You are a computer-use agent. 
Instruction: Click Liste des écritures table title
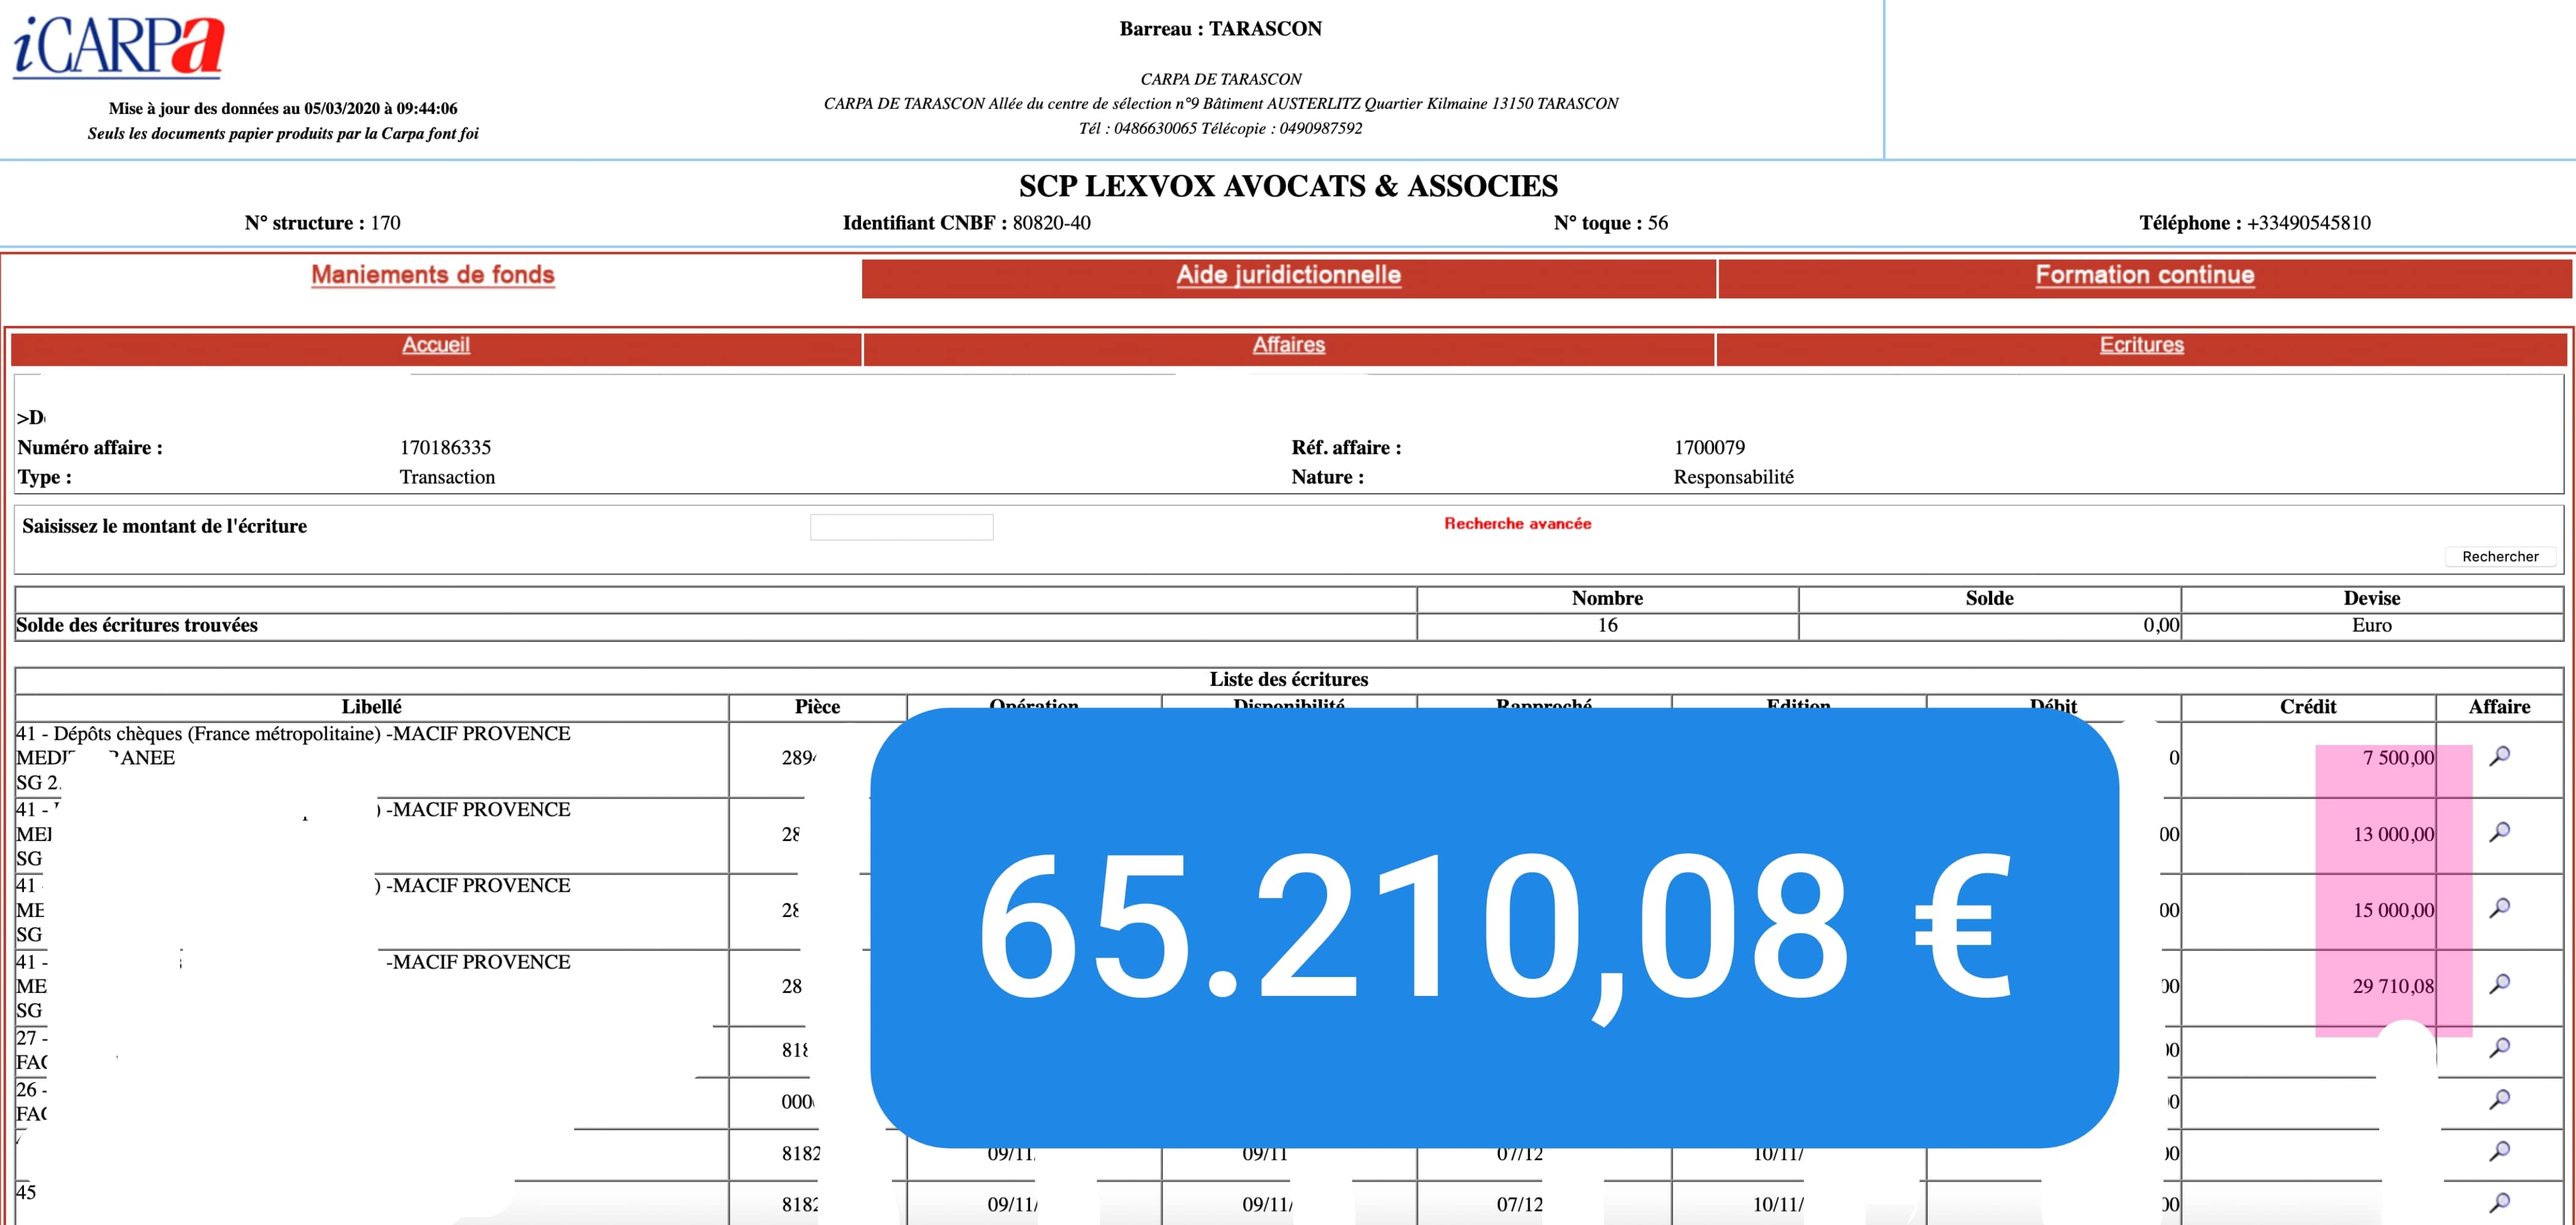coord(1288,680)
